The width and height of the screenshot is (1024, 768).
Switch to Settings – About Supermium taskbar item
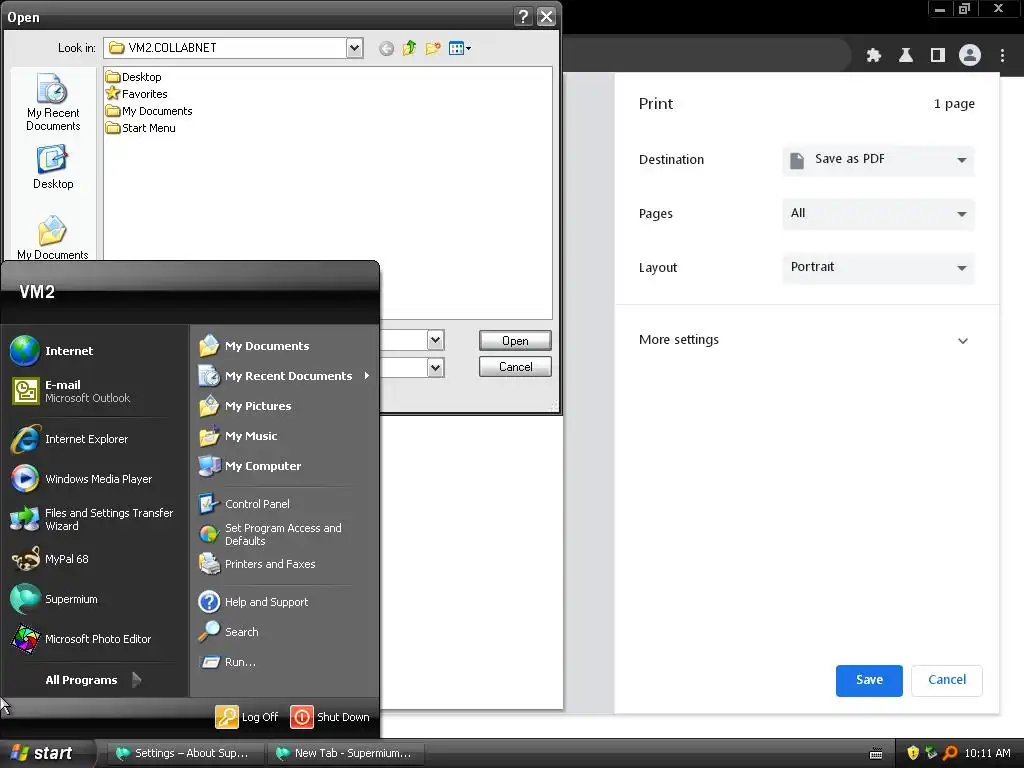pos(187,753)
